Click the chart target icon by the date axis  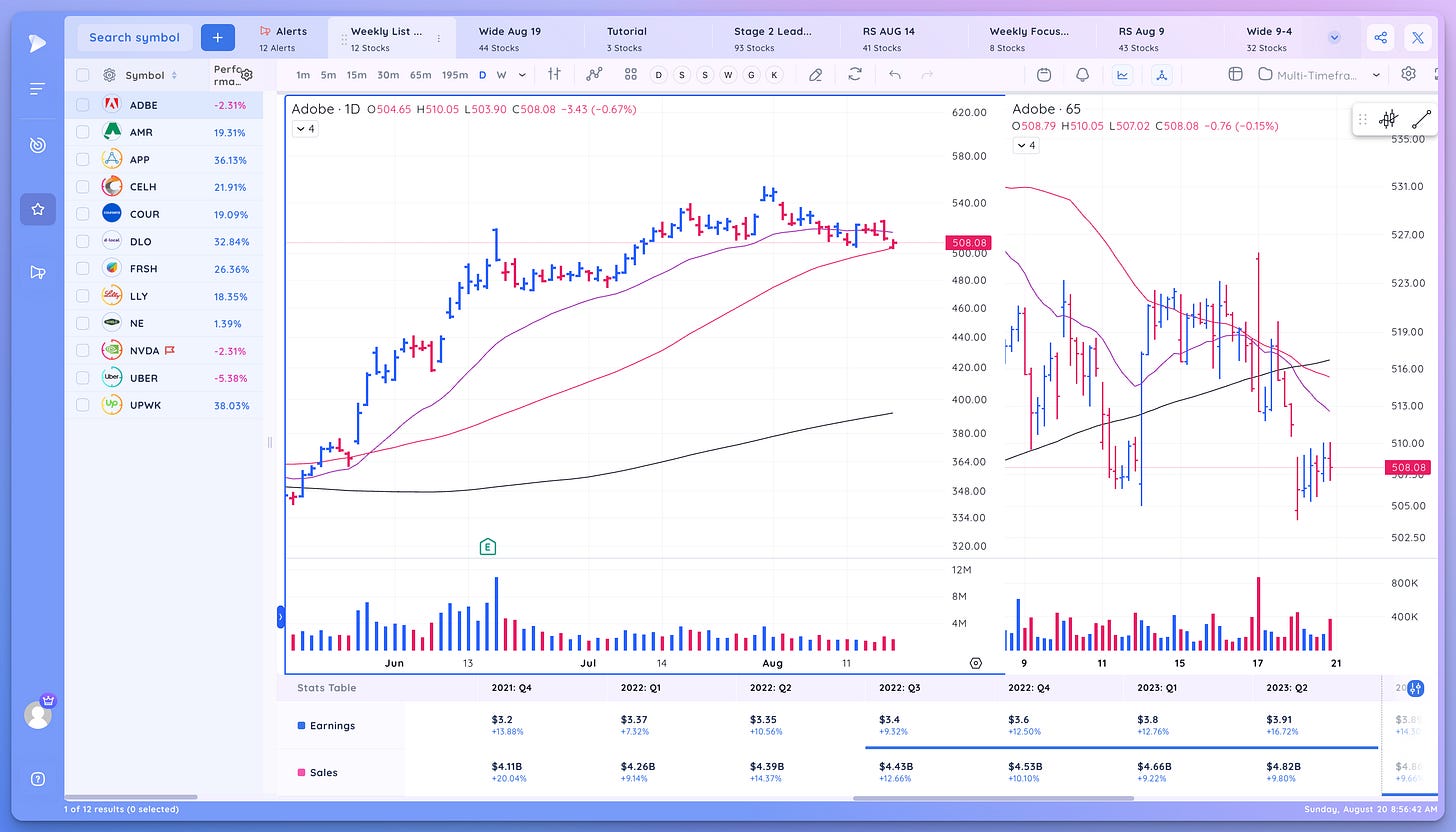tap(976, 663)
